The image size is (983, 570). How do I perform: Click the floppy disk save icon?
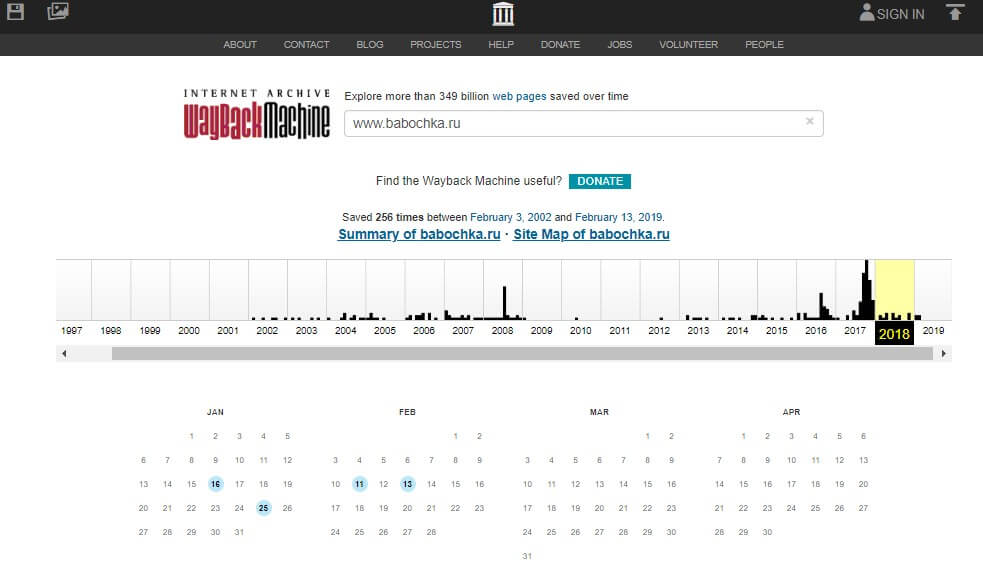coord(15,11)
